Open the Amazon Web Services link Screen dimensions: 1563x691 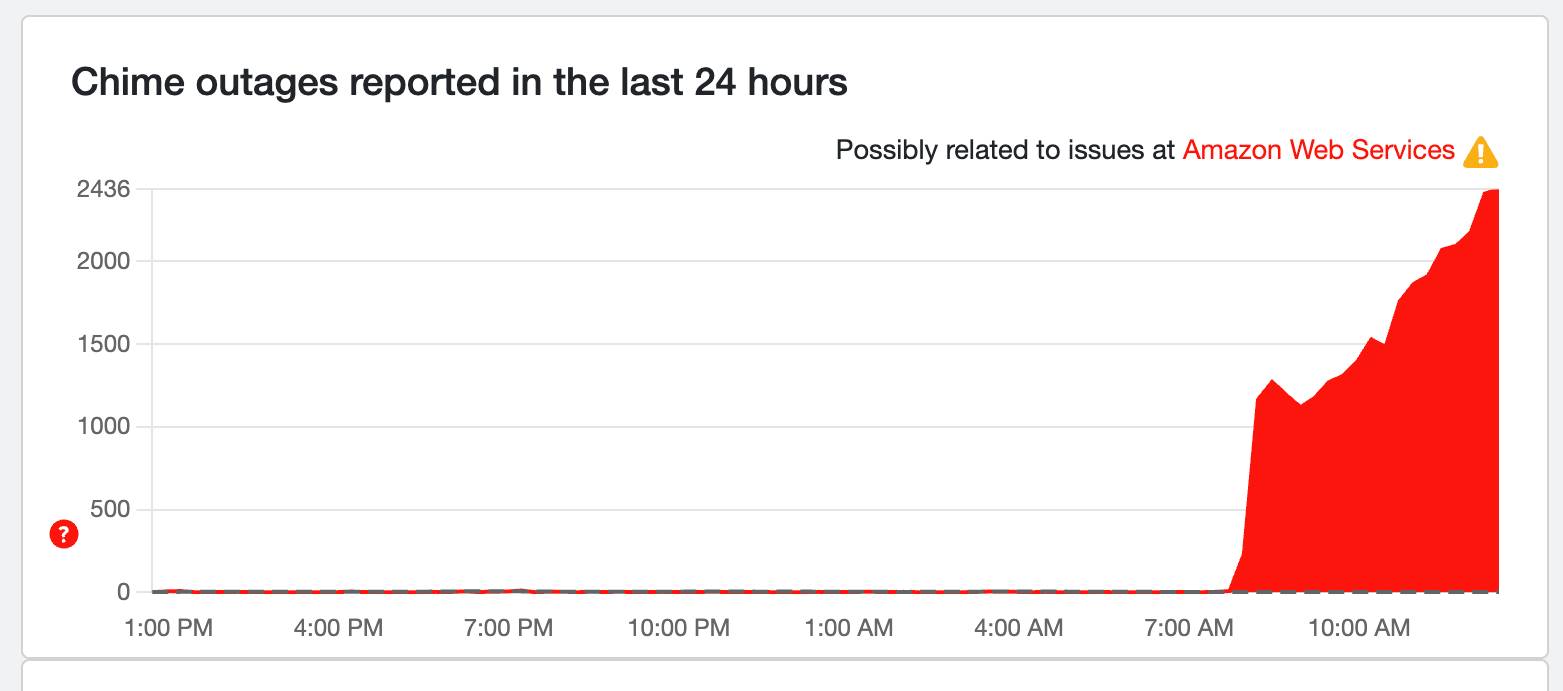point(1318,150)
